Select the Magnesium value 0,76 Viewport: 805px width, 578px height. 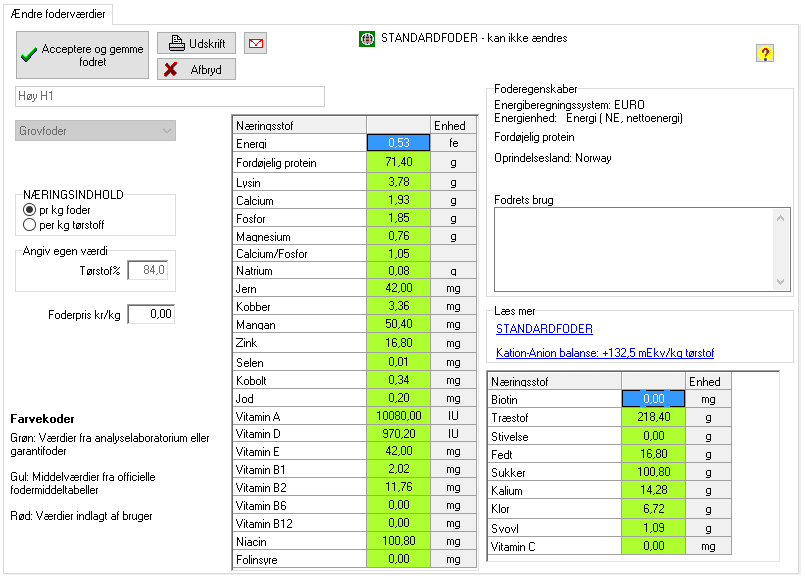pos(398,236)
